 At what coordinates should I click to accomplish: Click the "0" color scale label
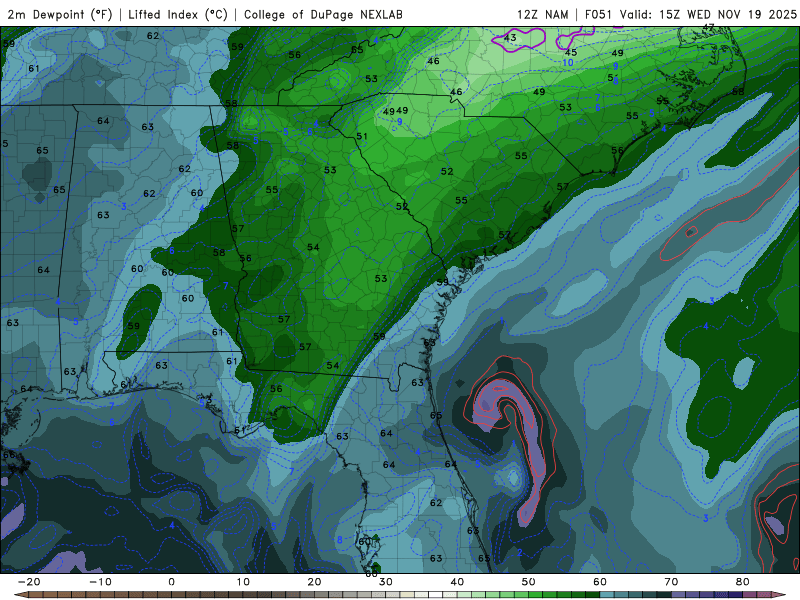click(x=171, y=582)
